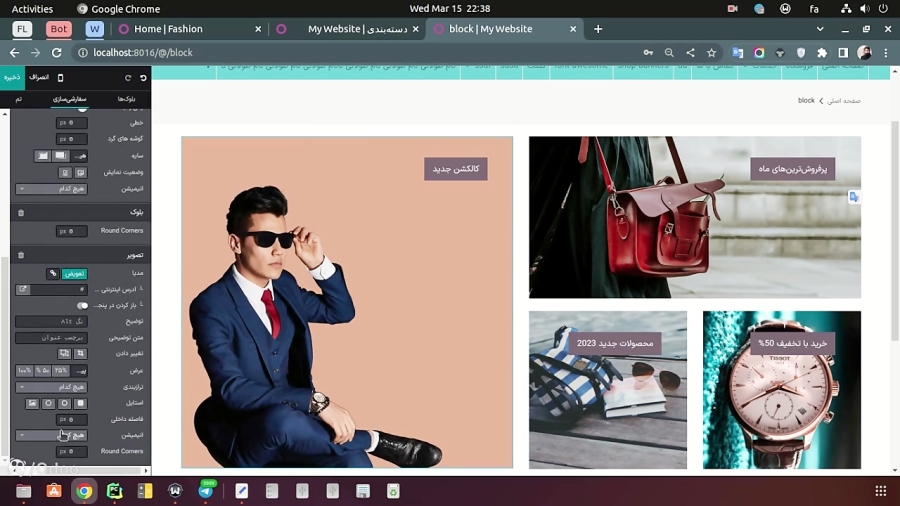900x506 pixels.
Task: Choose the thumbnail-frame image style icon
Action: (32, 403)
